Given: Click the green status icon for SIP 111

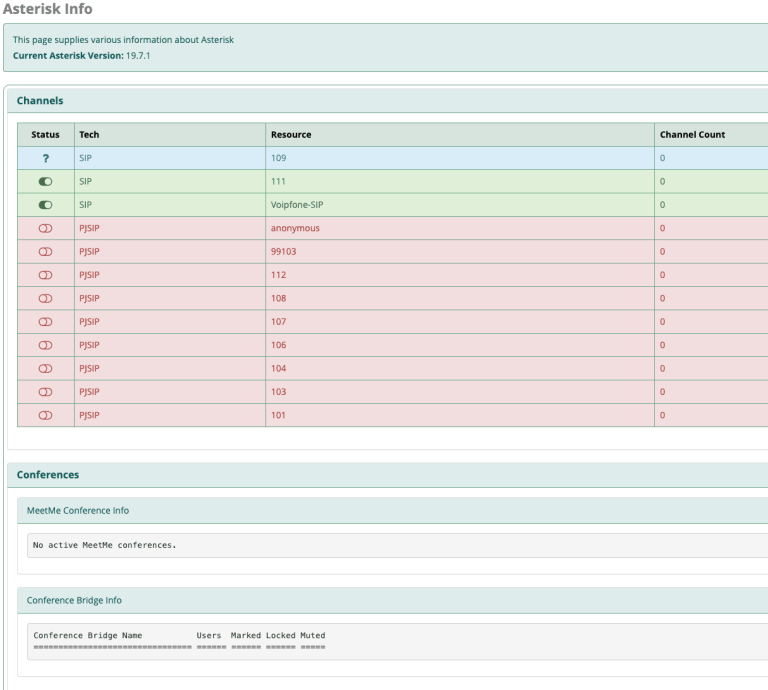Looking at the screenshot, I should point(46,182).
